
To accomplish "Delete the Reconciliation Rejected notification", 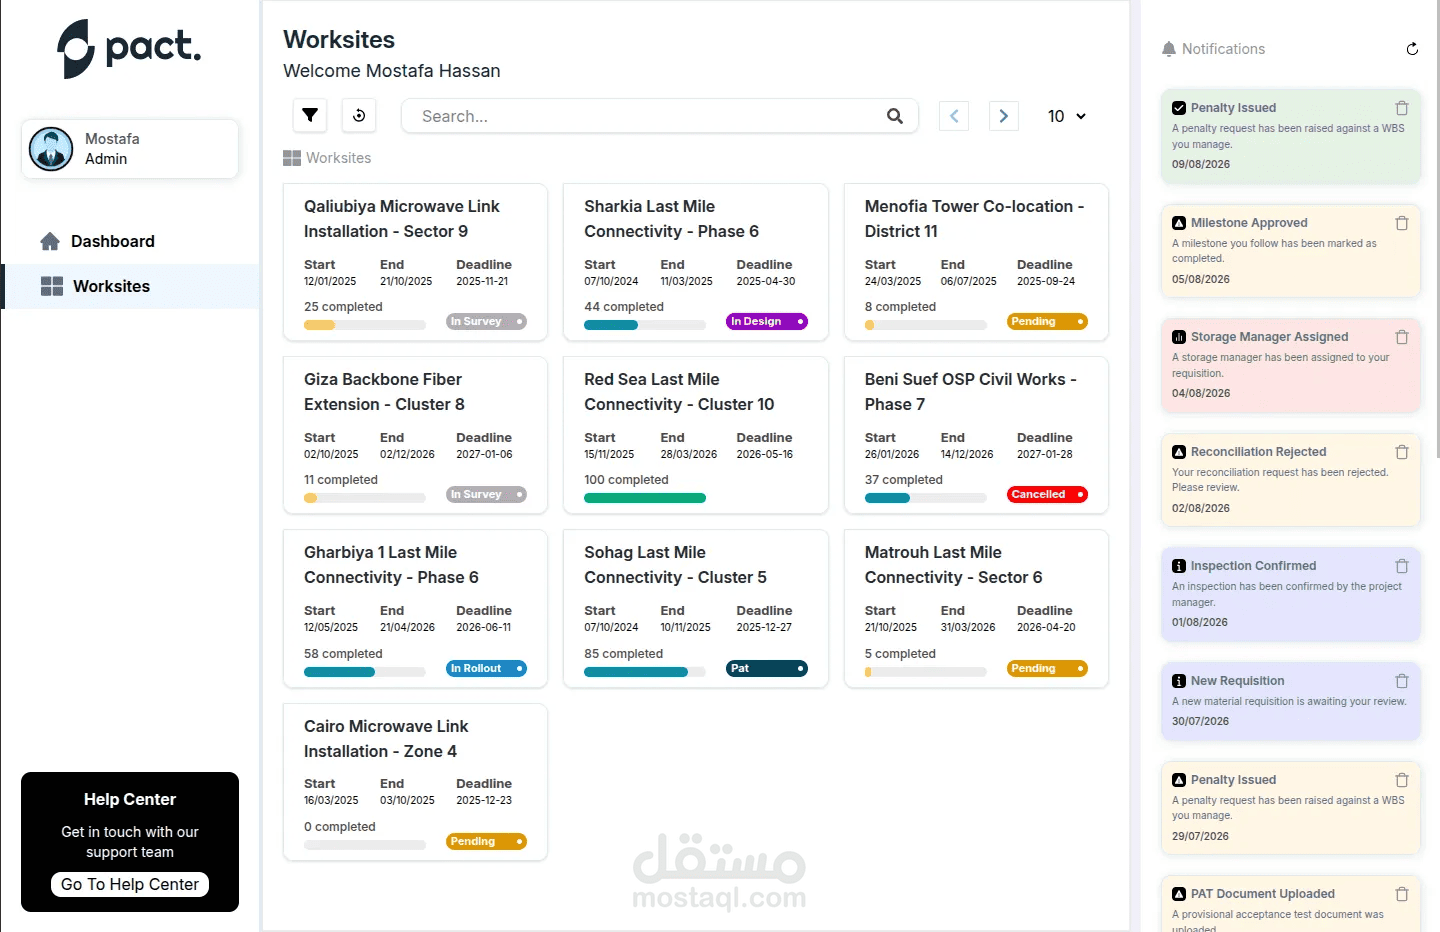I will click(x=1402, y=452).
